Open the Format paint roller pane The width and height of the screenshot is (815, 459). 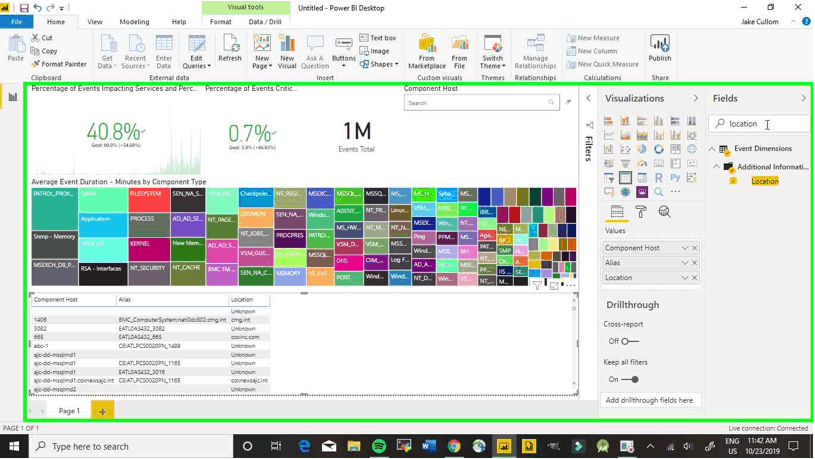[641, 212]
